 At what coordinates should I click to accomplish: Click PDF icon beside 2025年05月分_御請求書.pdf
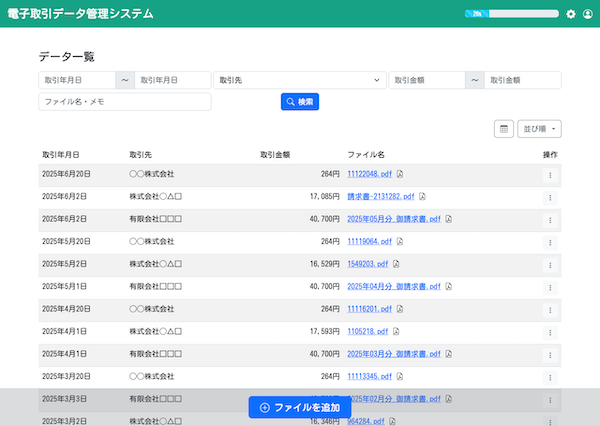tap(448, 219)
